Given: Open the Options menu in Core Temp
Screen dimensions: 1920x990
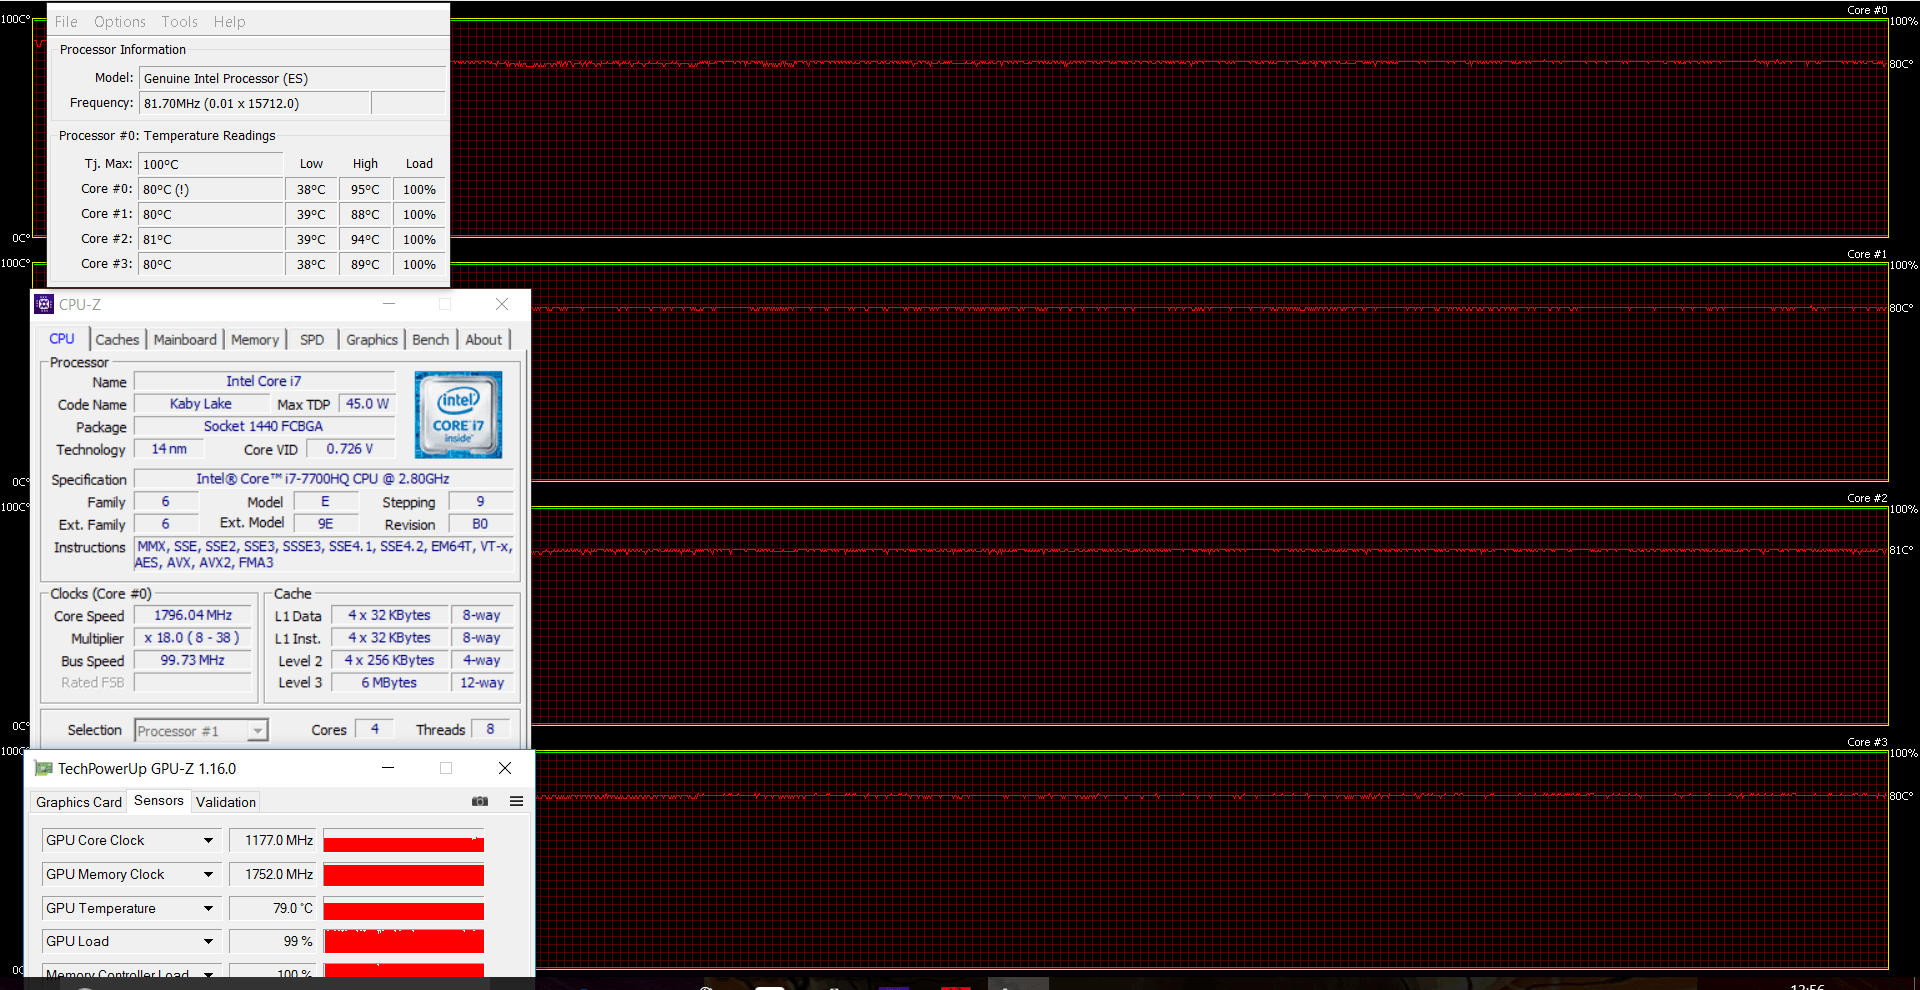Looking at the screenshot, I should pos(120,21).
